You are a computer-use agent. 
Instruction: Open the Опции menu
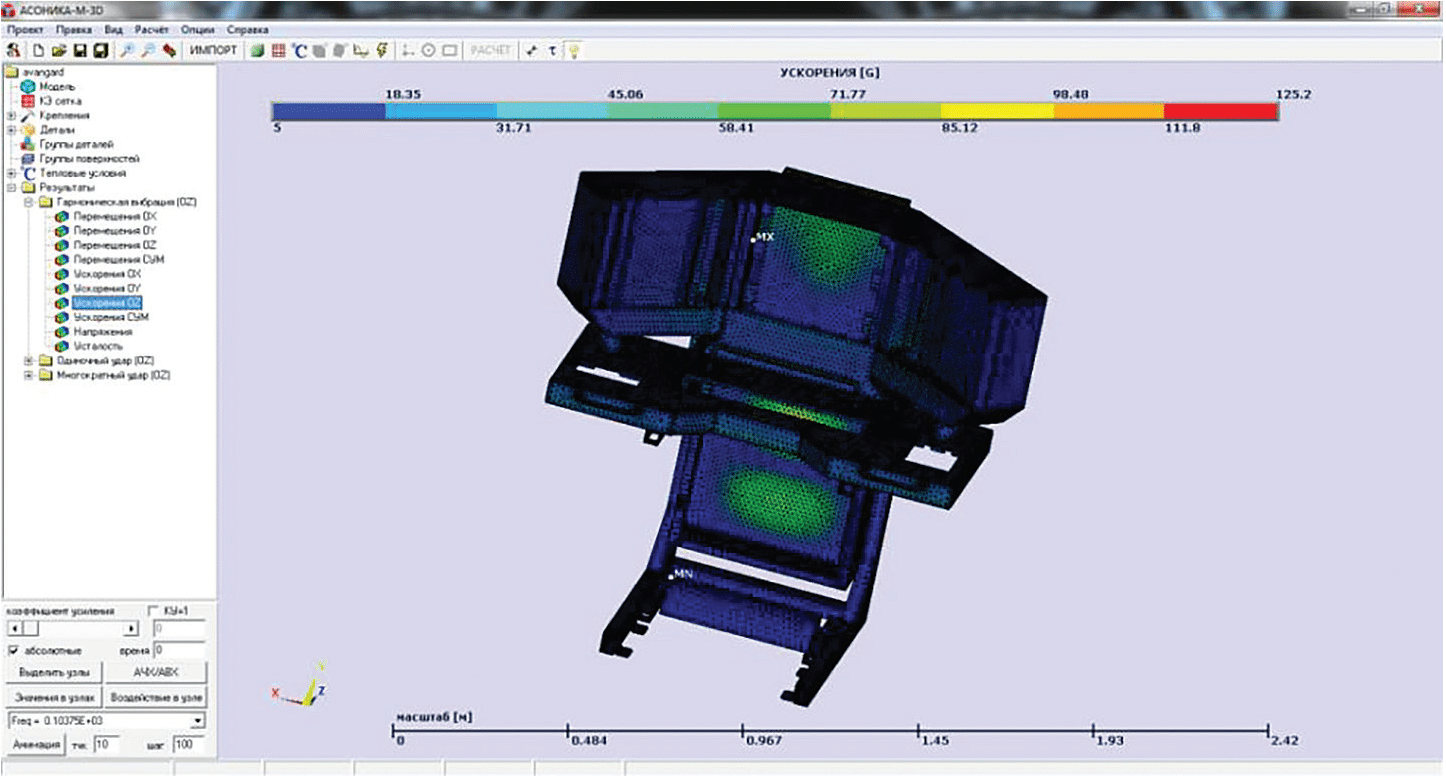click(x=198, y=30)
